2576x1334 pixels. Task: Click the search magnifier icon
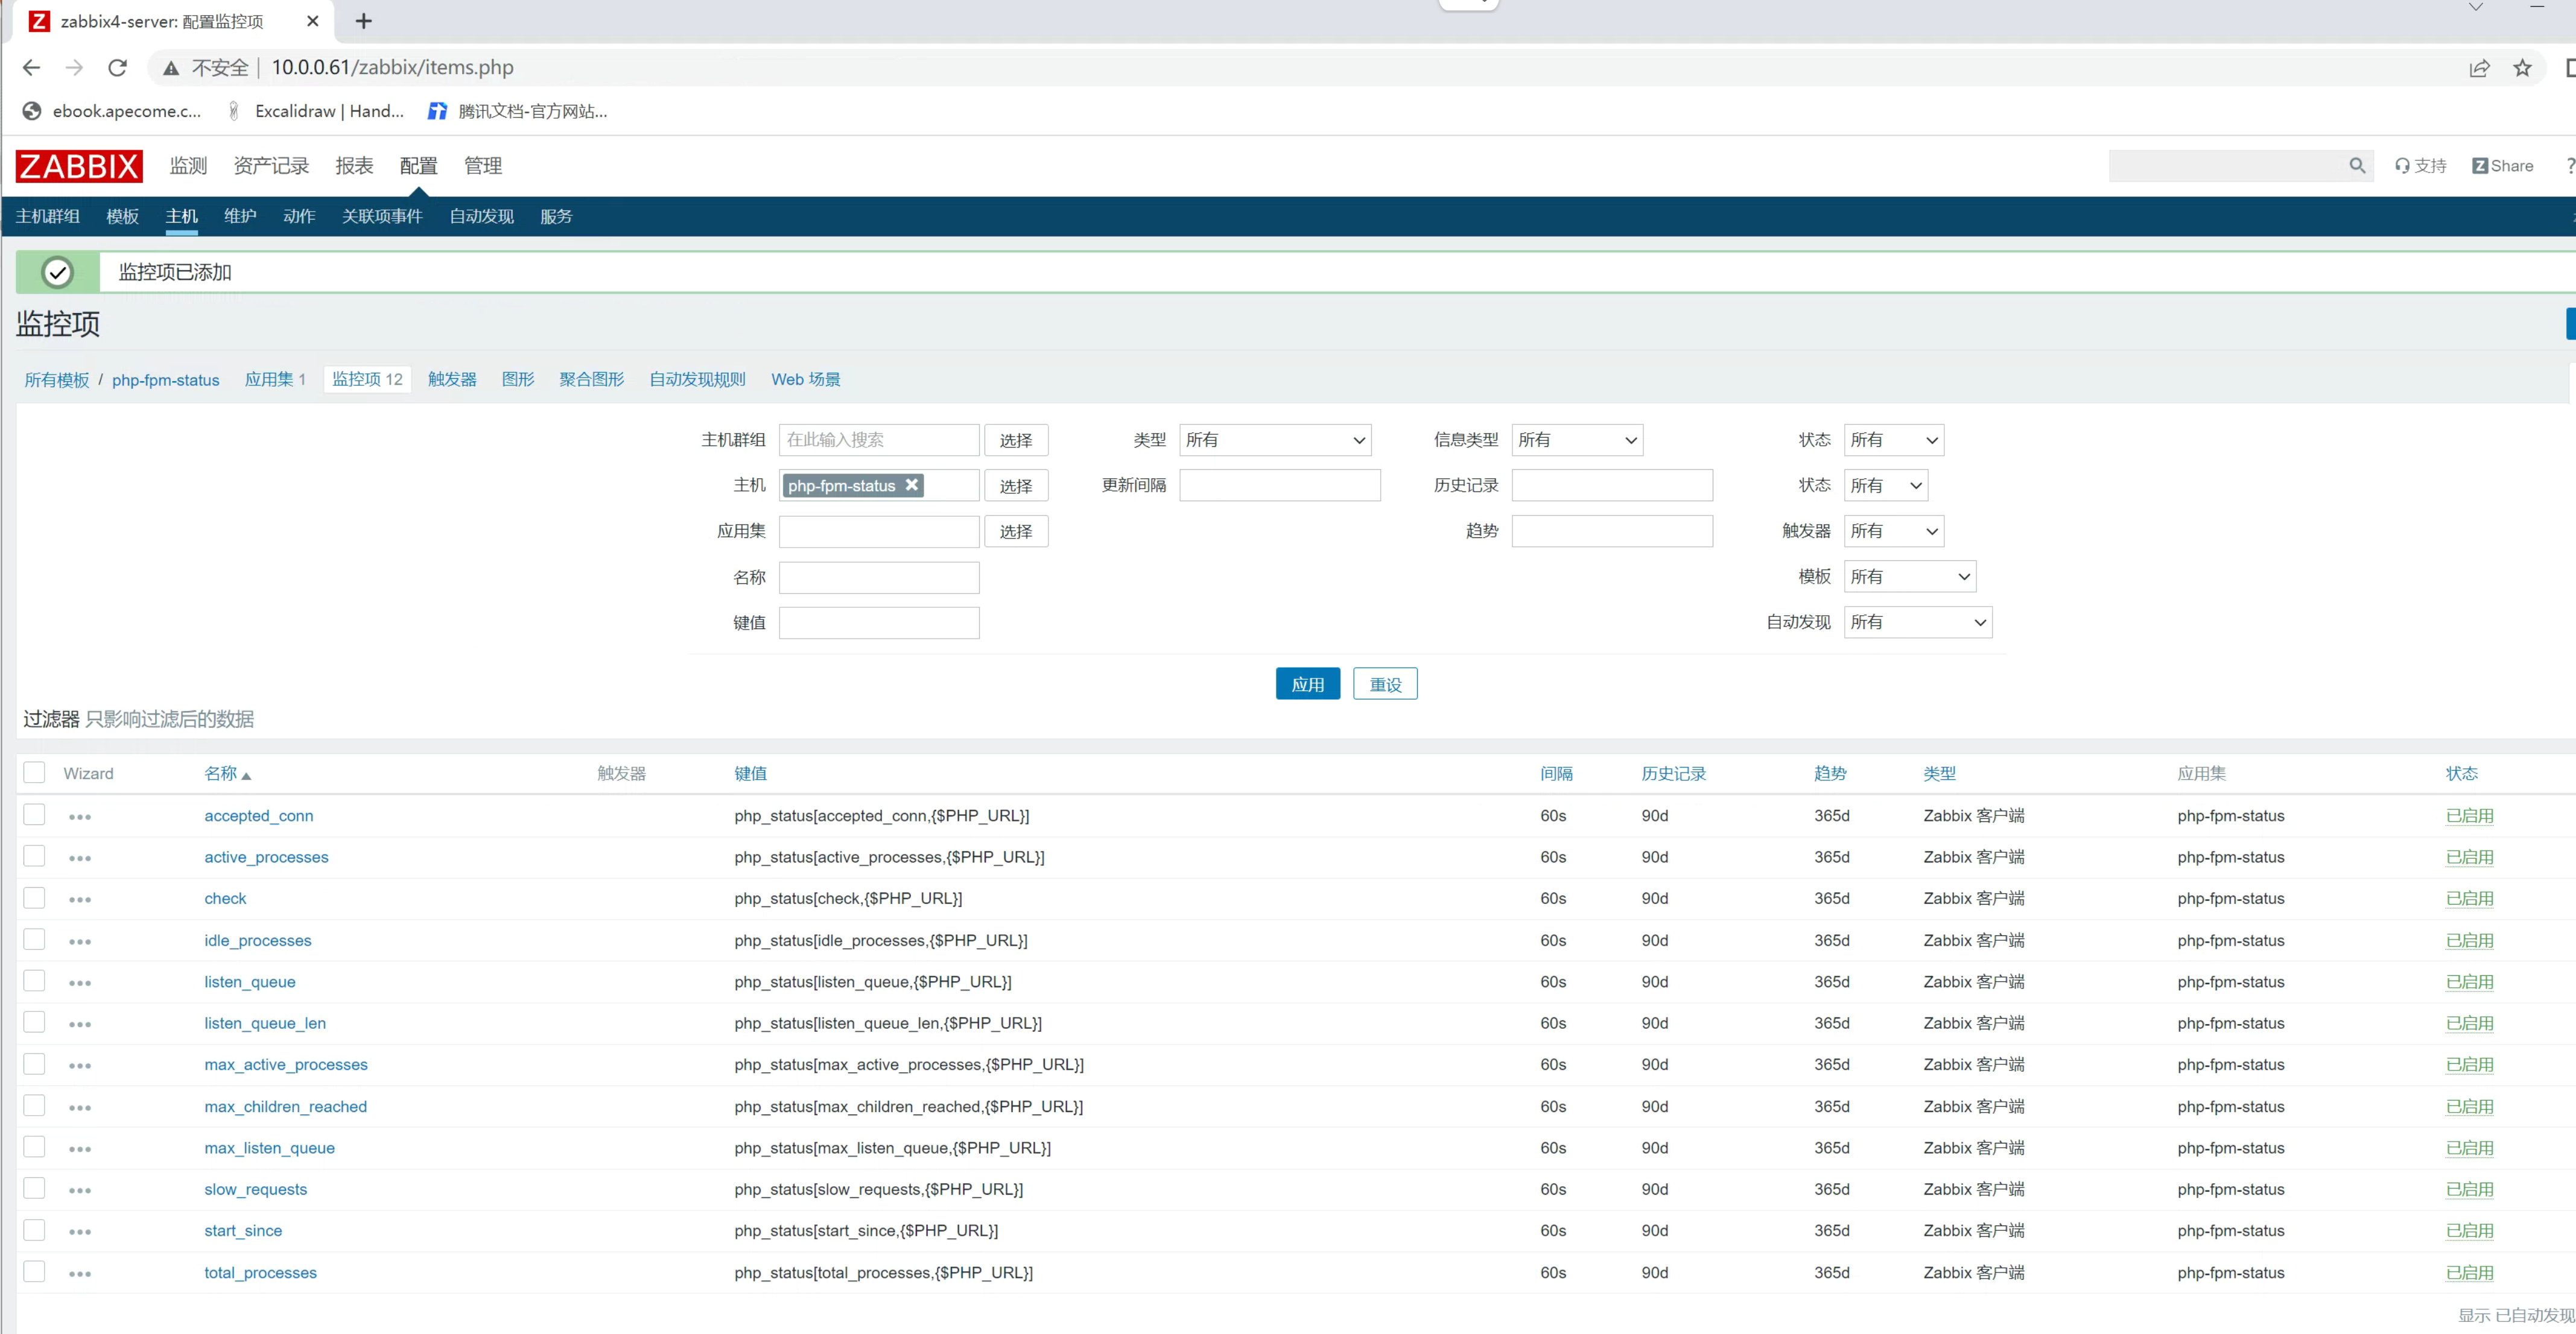coord(2356,166)
